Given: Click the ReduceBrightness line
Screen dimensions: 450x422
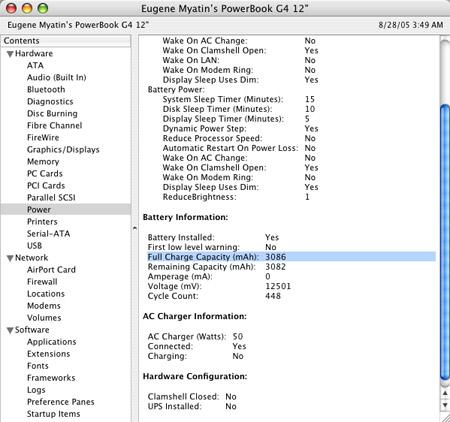Looking at the screenshot, I should click(x=236, y=197).
